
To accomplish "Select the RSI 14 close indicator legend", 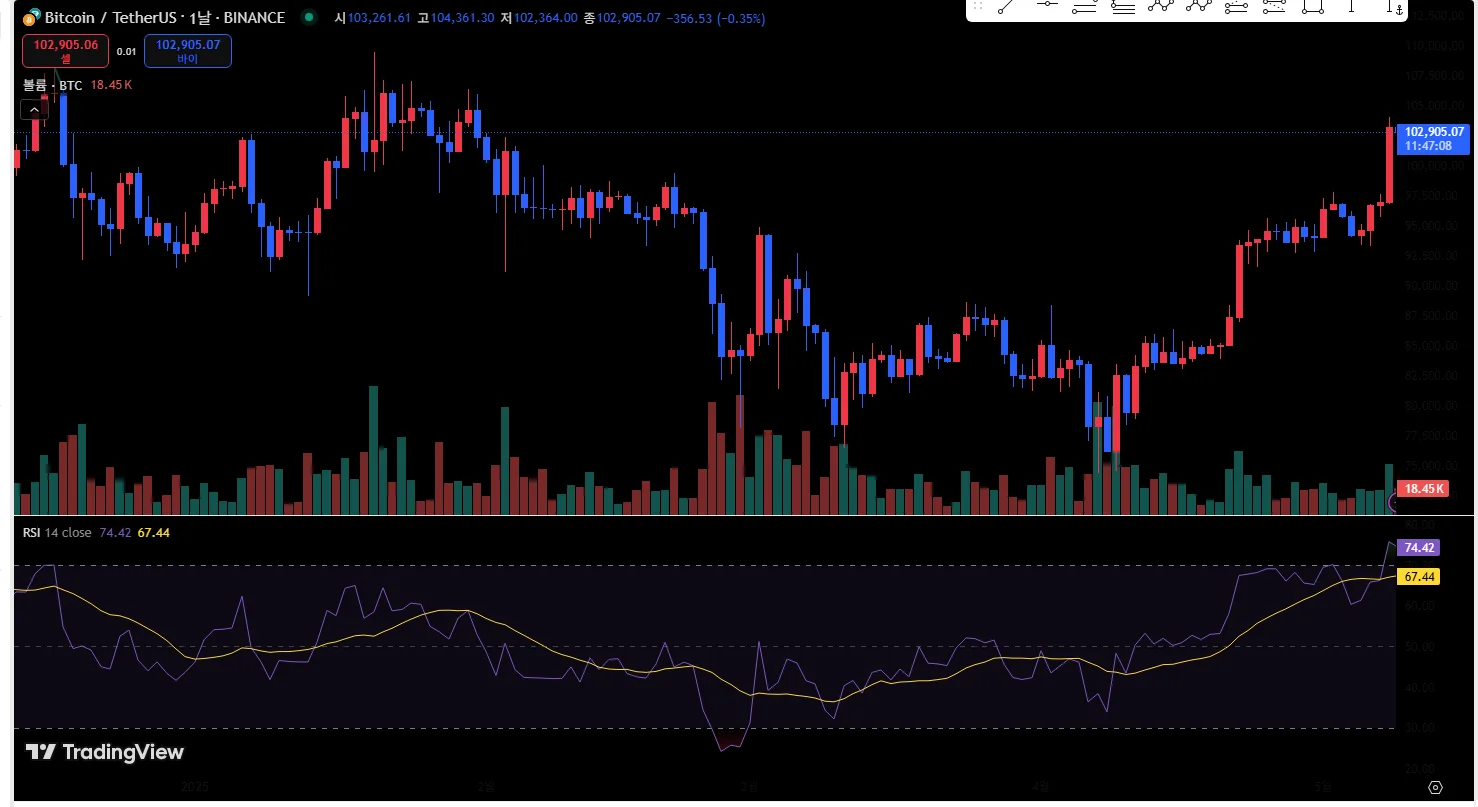I will (57, 533).
